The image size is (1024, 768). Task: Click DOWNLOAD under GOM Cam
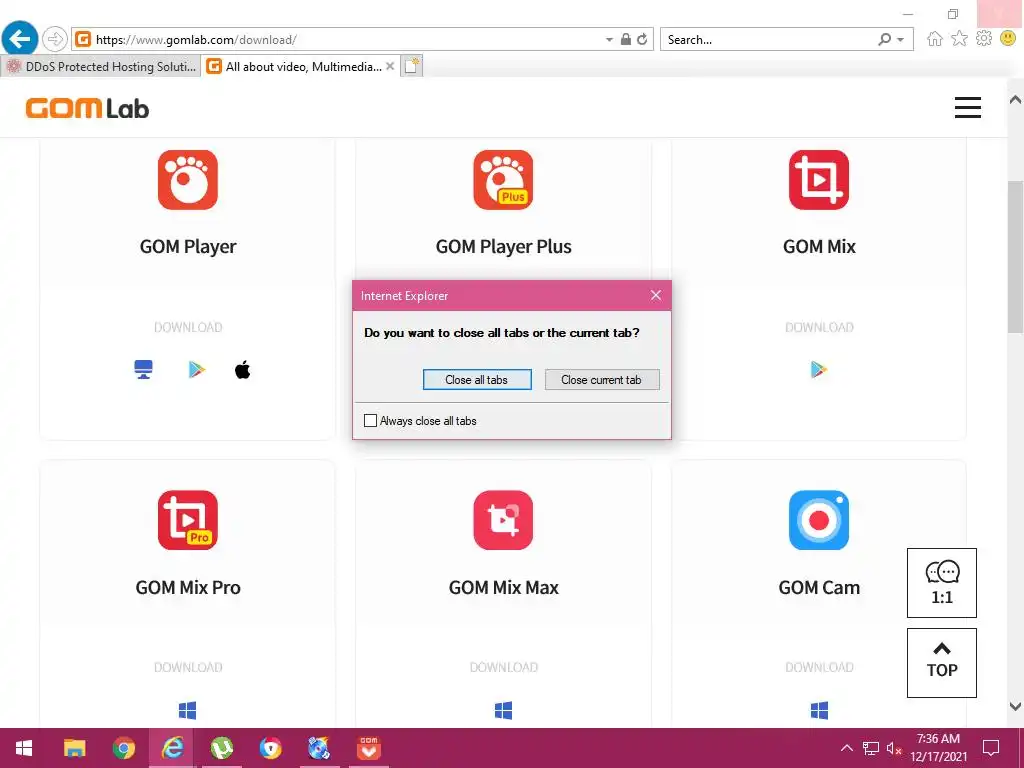tap(819, 667)
